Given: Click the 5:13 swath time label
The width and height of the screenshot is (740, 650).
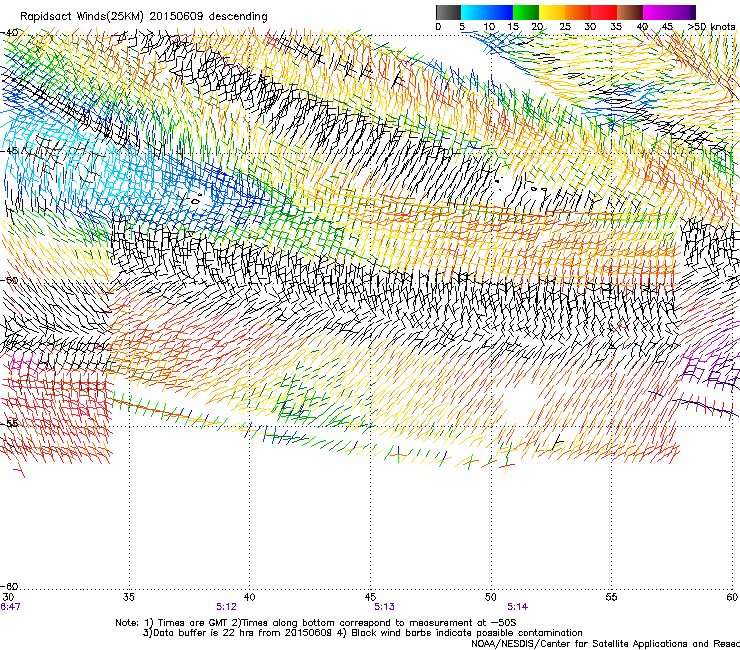Looking at the screenshot, I should click(385, 607).
